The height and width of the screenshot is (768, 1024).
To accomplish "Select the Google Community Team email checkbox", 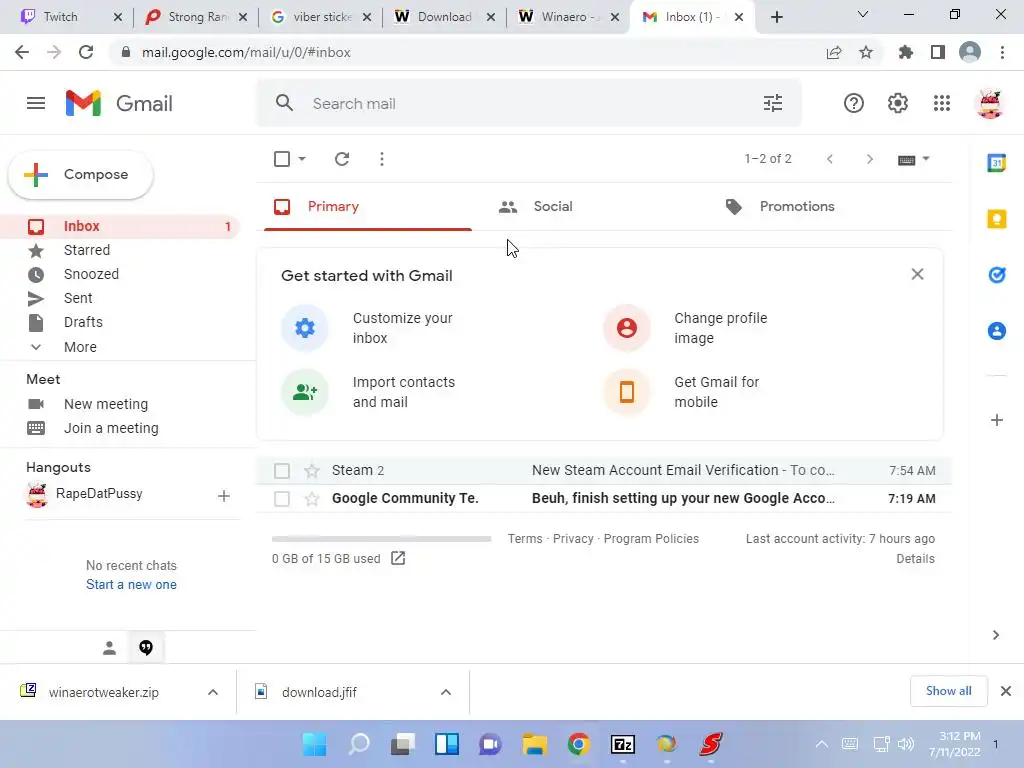I will tap(281, 499).
